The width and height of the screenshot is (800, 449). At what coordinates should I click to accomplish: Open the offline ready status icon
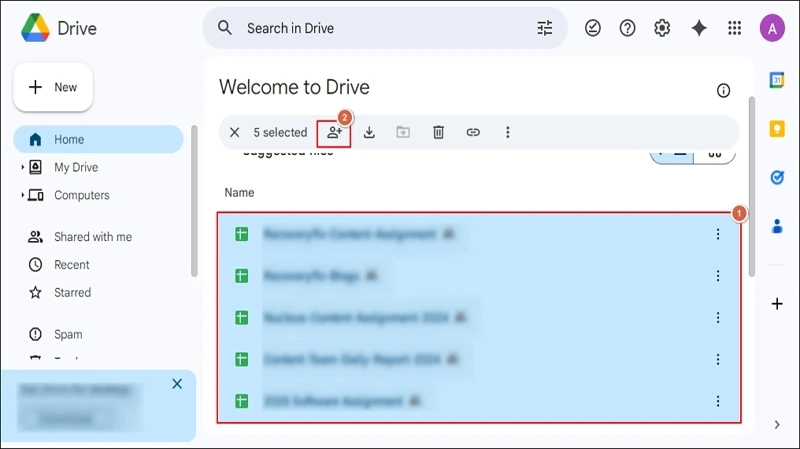pyautogui.click(x=593, y=28)
